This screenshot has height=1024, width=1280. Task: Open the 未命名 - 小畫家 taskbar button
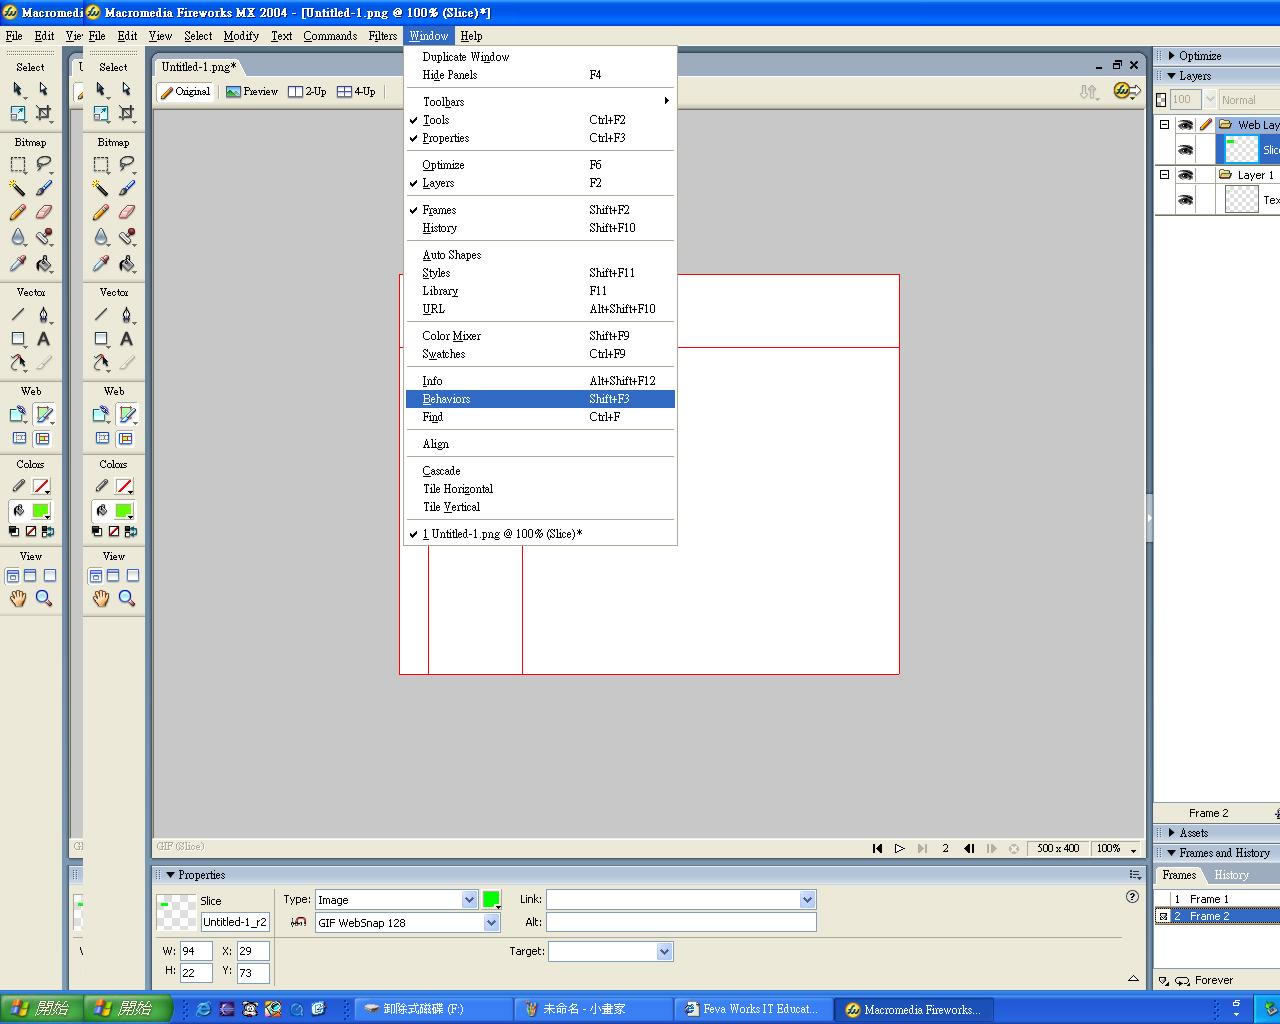tap(594, 1009)
